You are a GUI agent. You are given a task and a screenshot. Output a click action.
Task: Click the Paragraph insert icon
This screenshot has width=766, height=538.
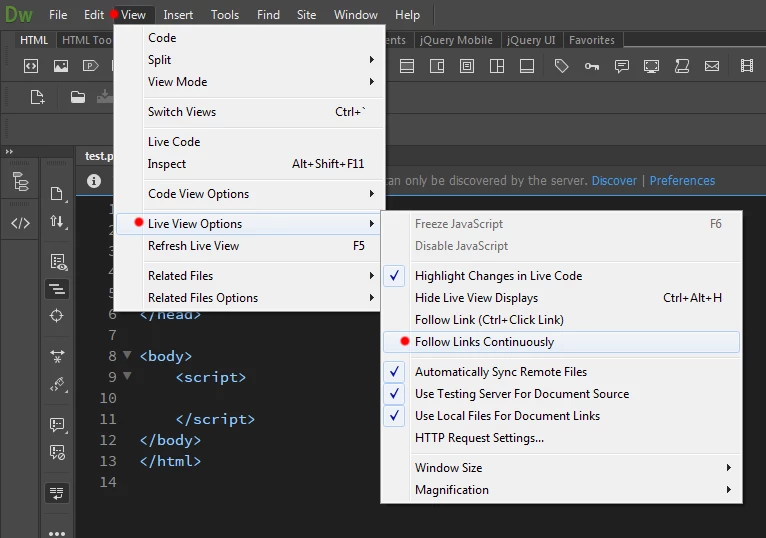[x=90, y=66]
